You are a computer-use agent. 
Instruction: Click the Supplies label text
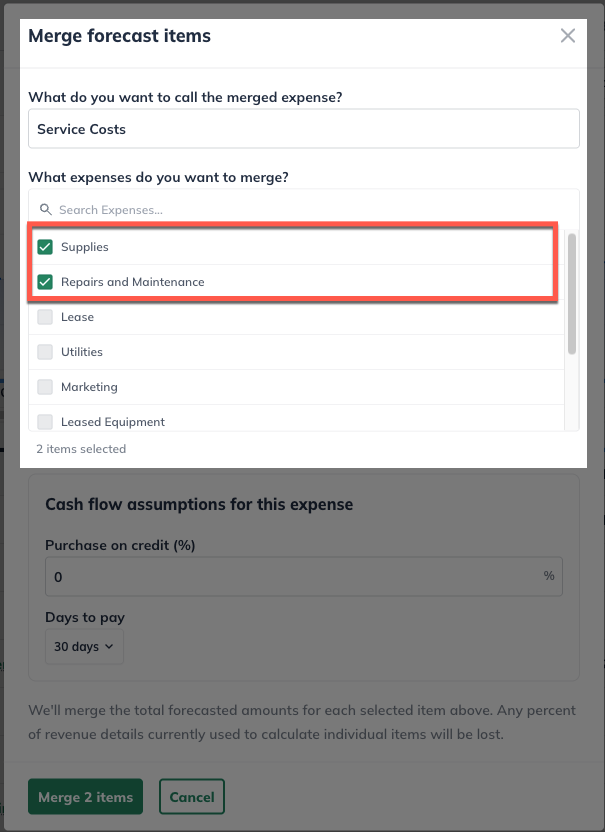pos(85,247)
